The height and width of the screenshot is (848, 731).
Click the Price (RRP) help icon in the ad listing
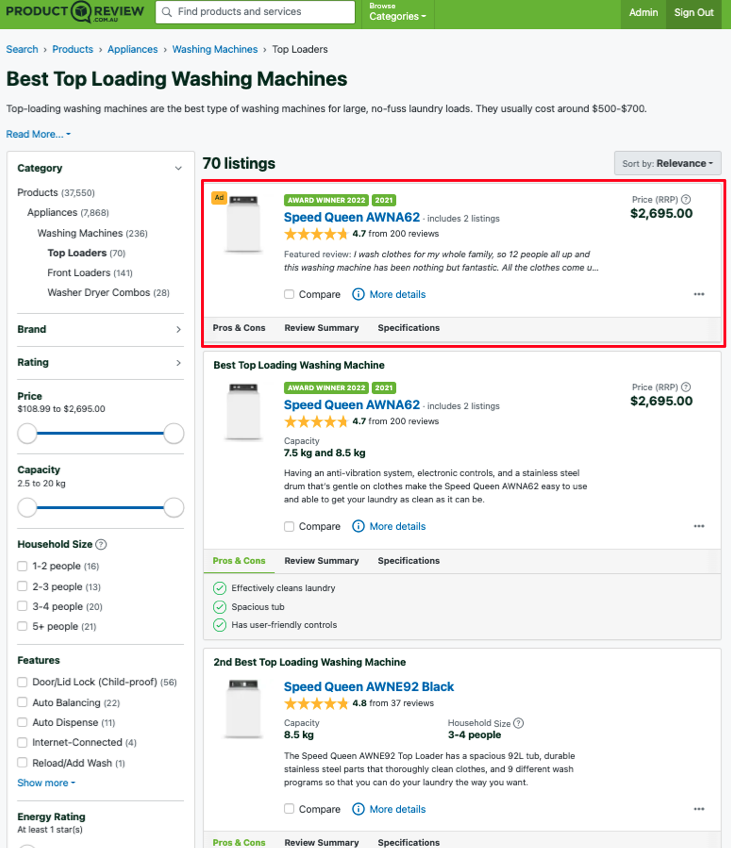tap(686, 200)
